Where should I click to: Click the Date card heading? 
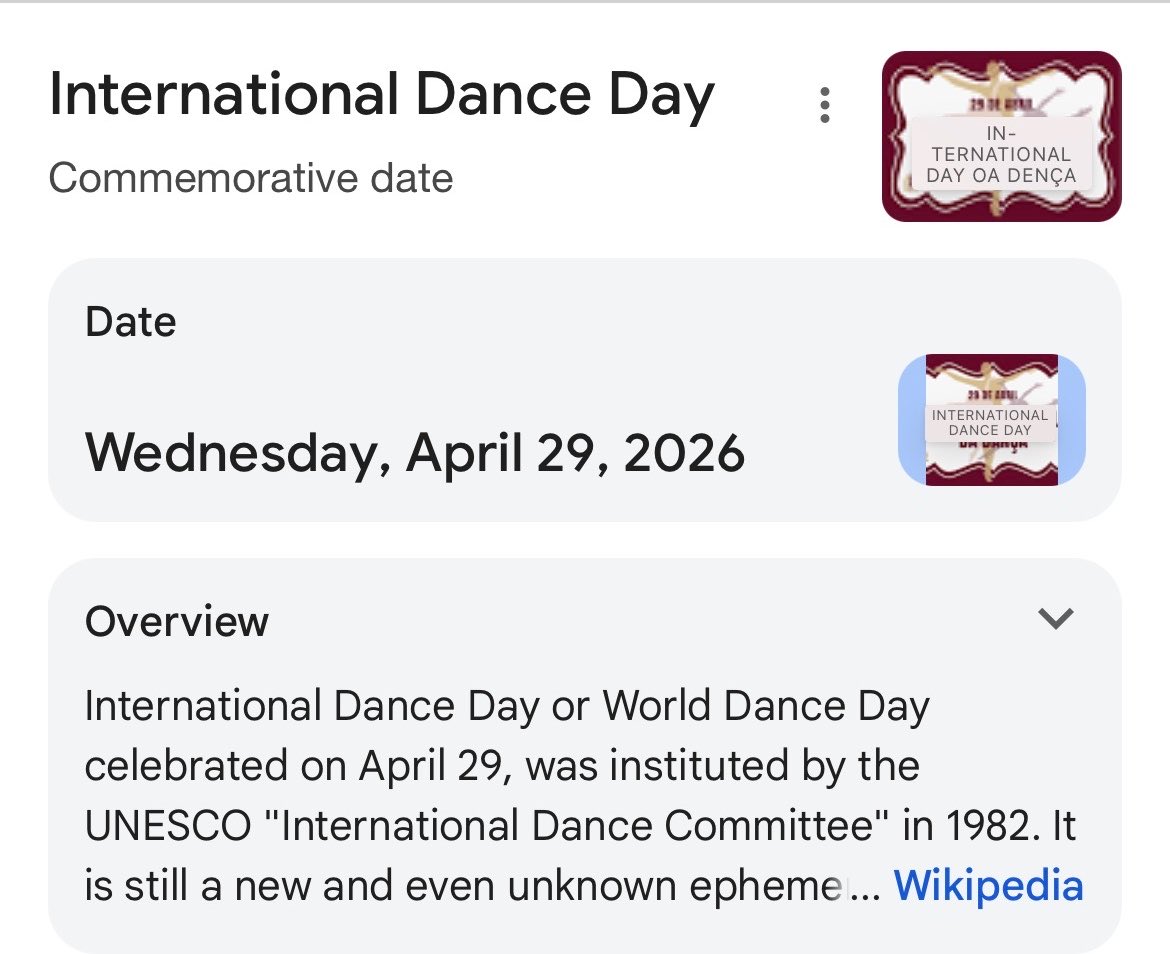tap(131, 322)
